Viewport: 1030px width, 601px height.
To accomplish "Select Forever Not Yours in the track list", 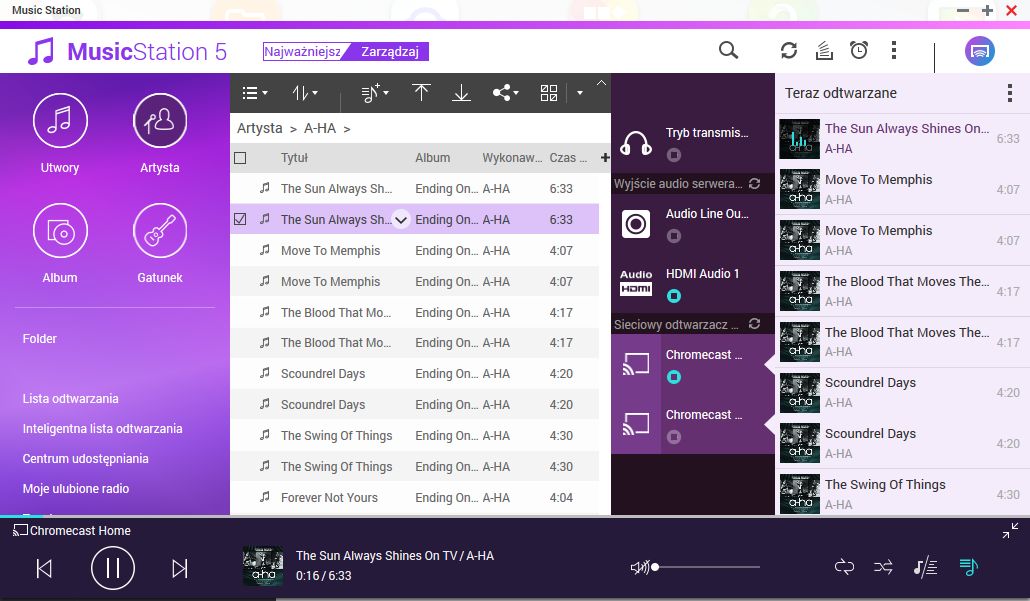I will pyautogui.click(x=414, y=498).
